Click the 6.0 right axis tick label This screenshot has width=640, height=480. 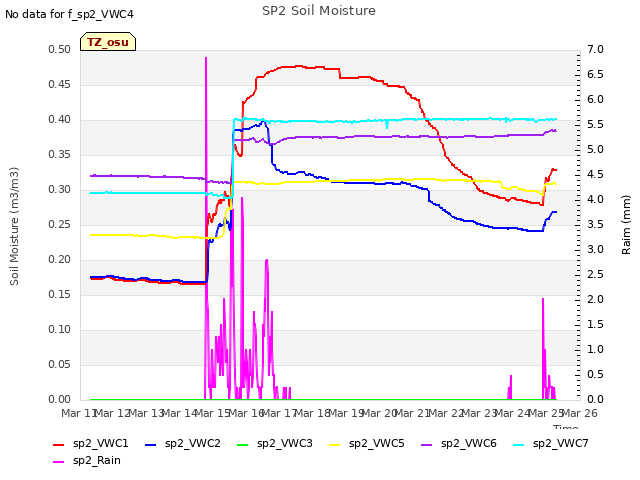pyautogui.click(x=595, y=100)
